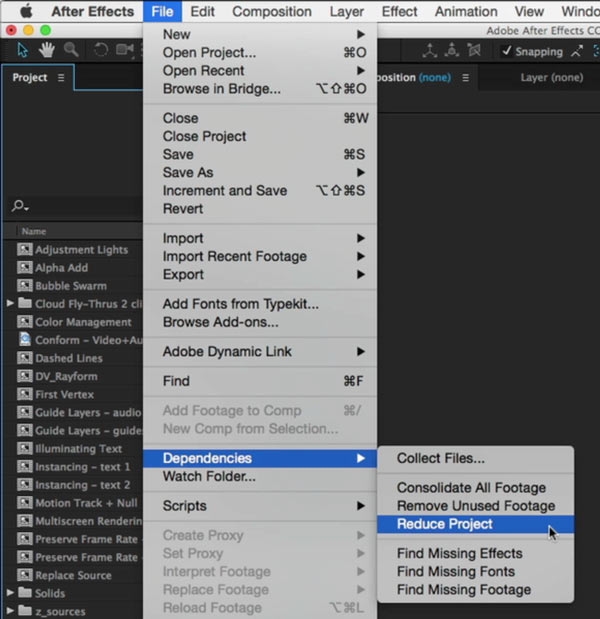The width and height of the screenshot is (600, 619).
Task: Select the Illuminating Text composition
Action: pos(79,448)
